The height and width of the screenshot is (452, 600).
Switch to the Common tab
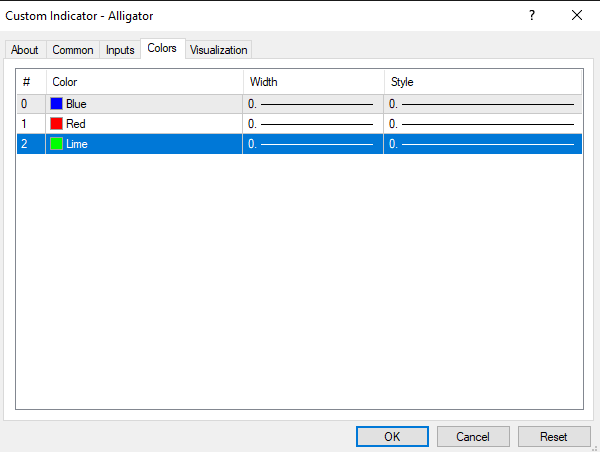click(72, 50)
